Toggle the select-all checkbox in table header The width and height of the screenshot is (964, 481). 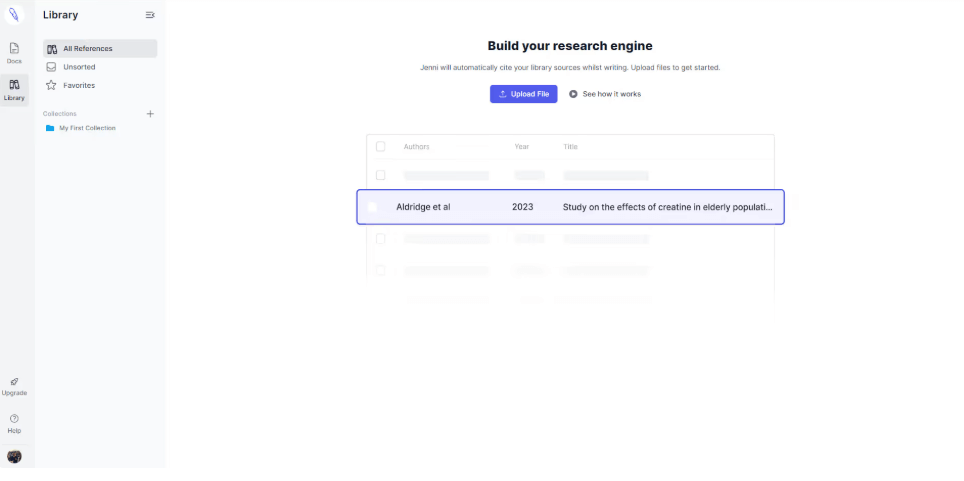[380, 147]
